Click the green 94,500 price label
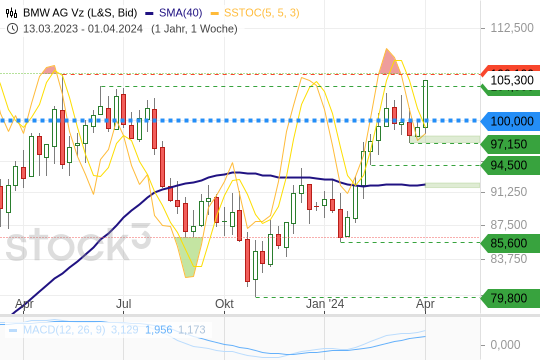540x360 pixels. pos(510,165)
